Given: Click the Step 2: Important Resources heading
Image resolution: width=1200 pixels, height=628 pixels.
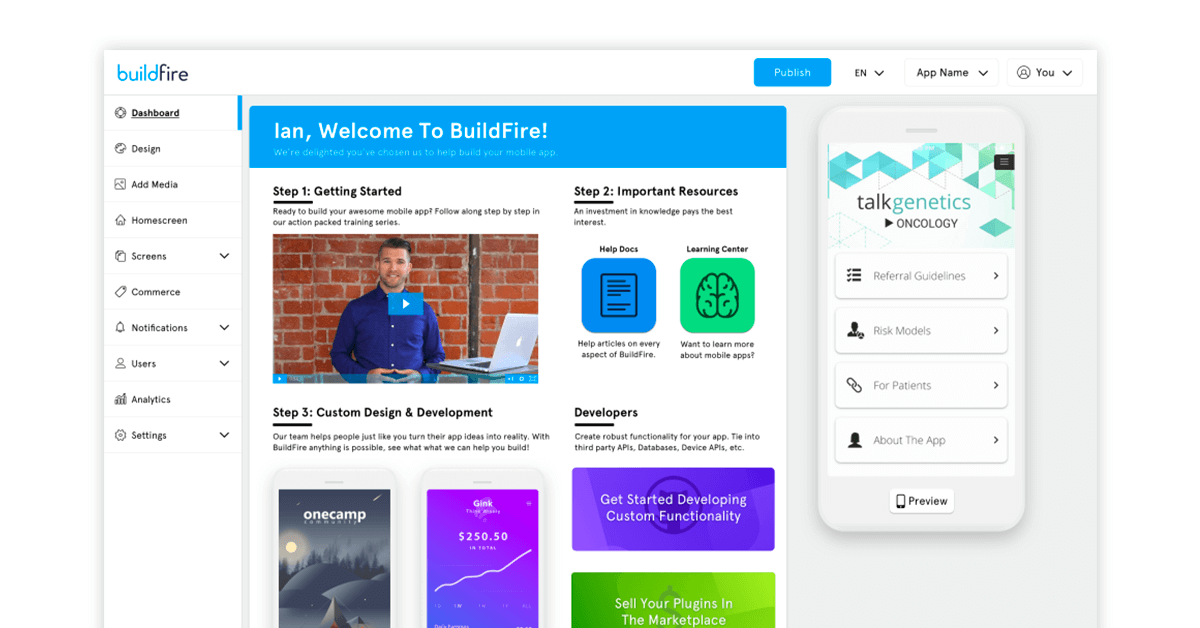Looking at the screenshot, I should 656,191.
